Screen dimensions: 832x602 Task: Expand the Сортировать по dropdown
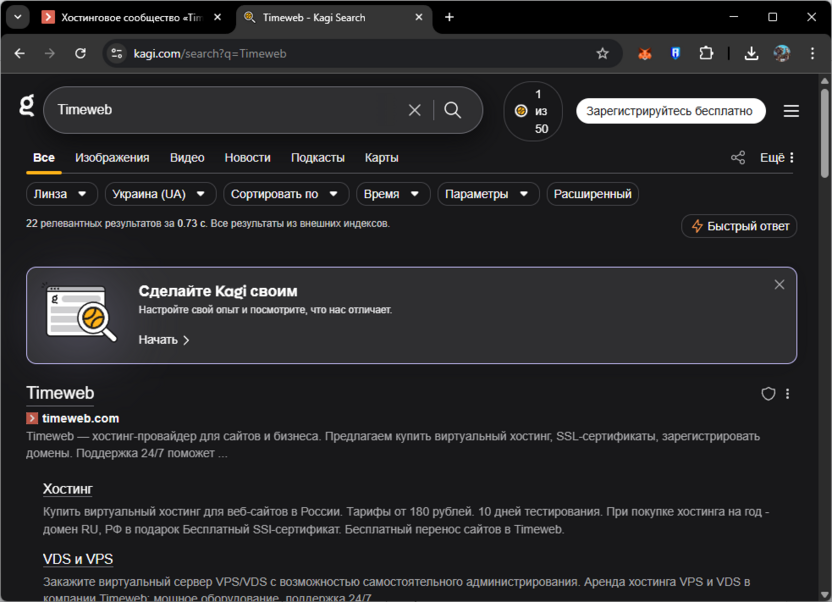tap(286, 194)
